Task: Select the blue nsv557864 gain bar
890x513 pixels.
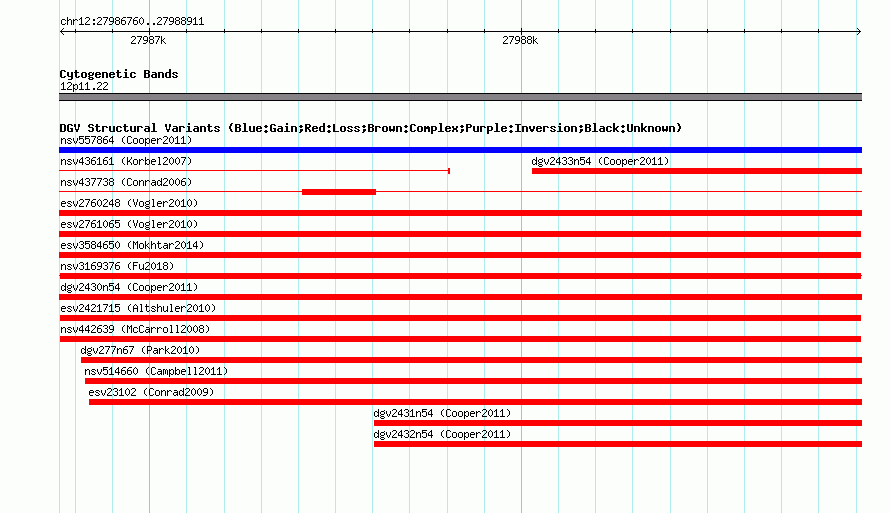Action: pos(460,150)
